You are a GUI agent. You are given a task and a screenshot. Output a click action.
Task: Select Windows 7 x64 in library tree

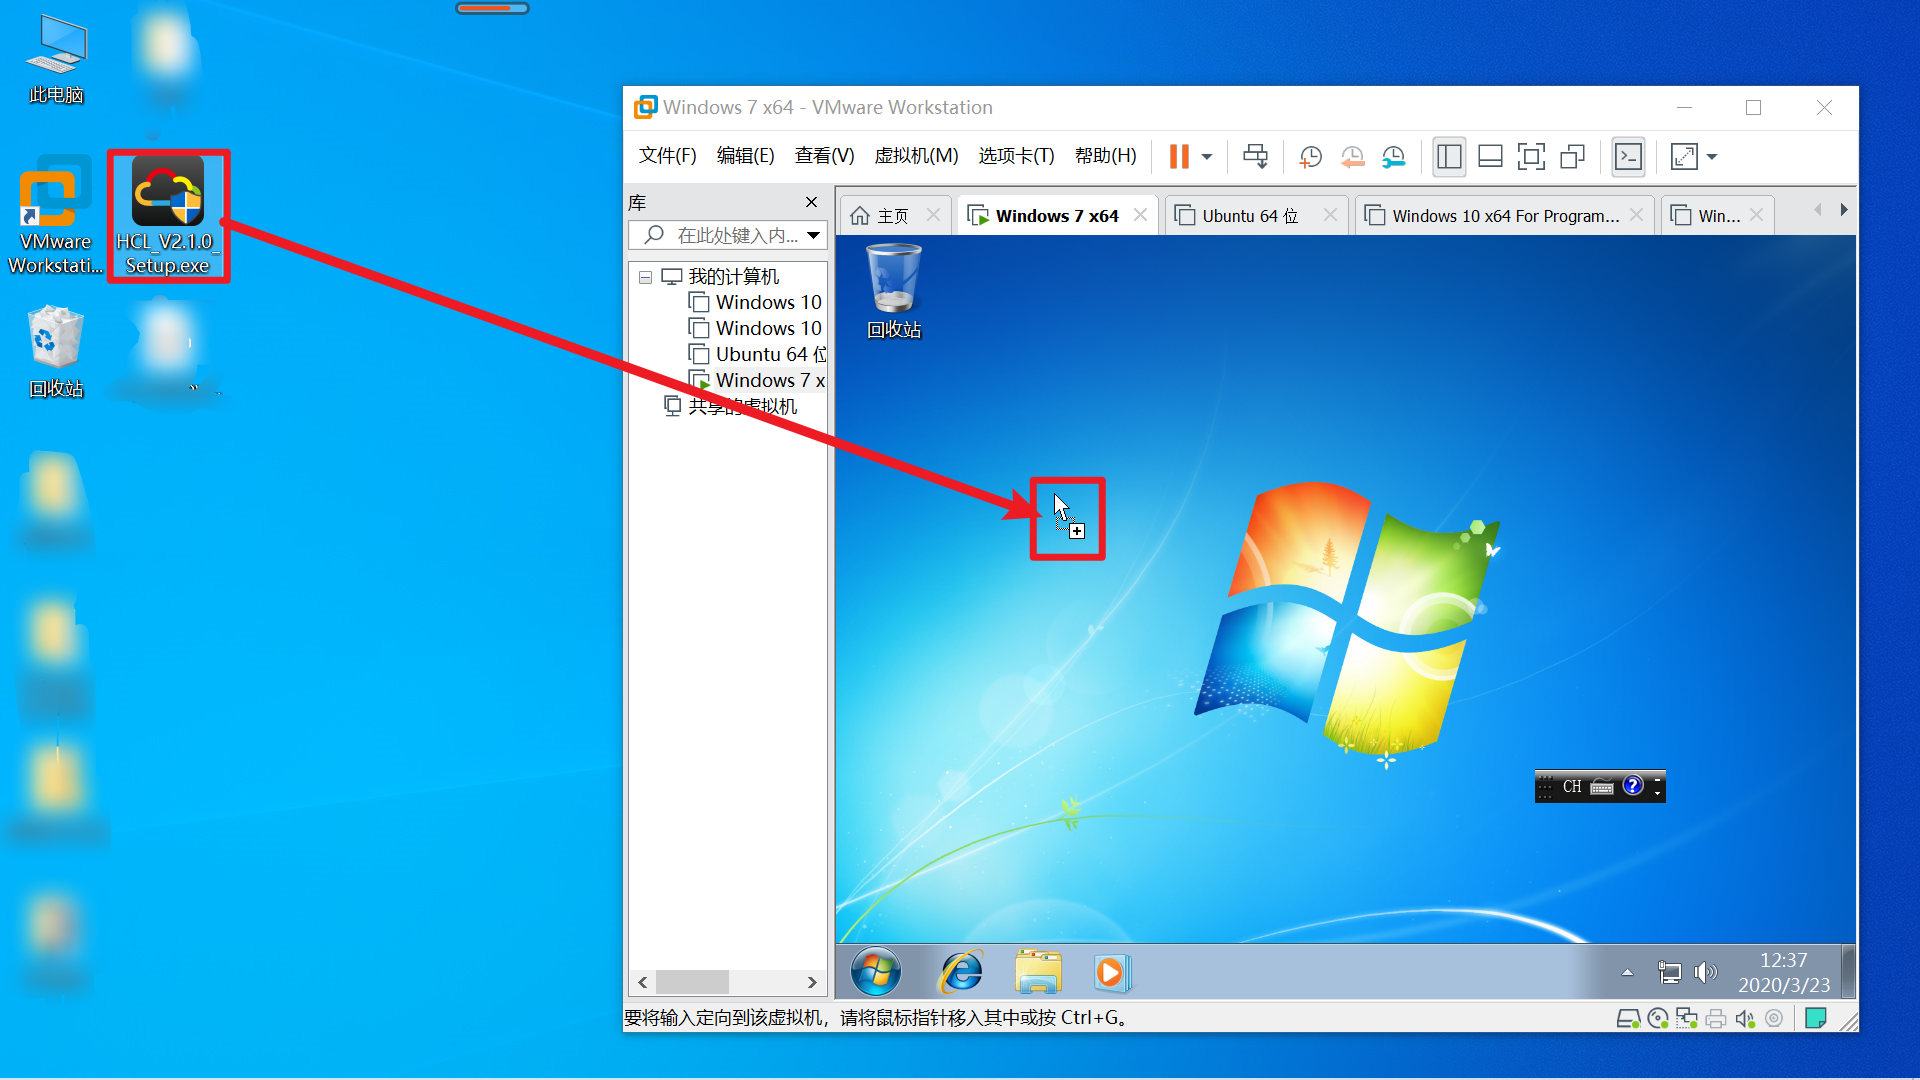tap(757, 380)
